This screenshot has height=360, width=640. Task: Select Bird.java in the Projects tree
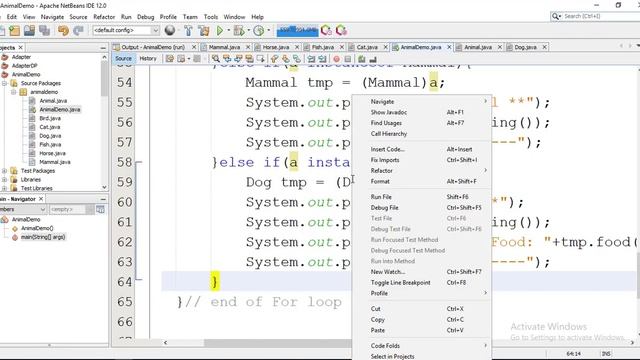pyautogui.click(x=50, y=118)
